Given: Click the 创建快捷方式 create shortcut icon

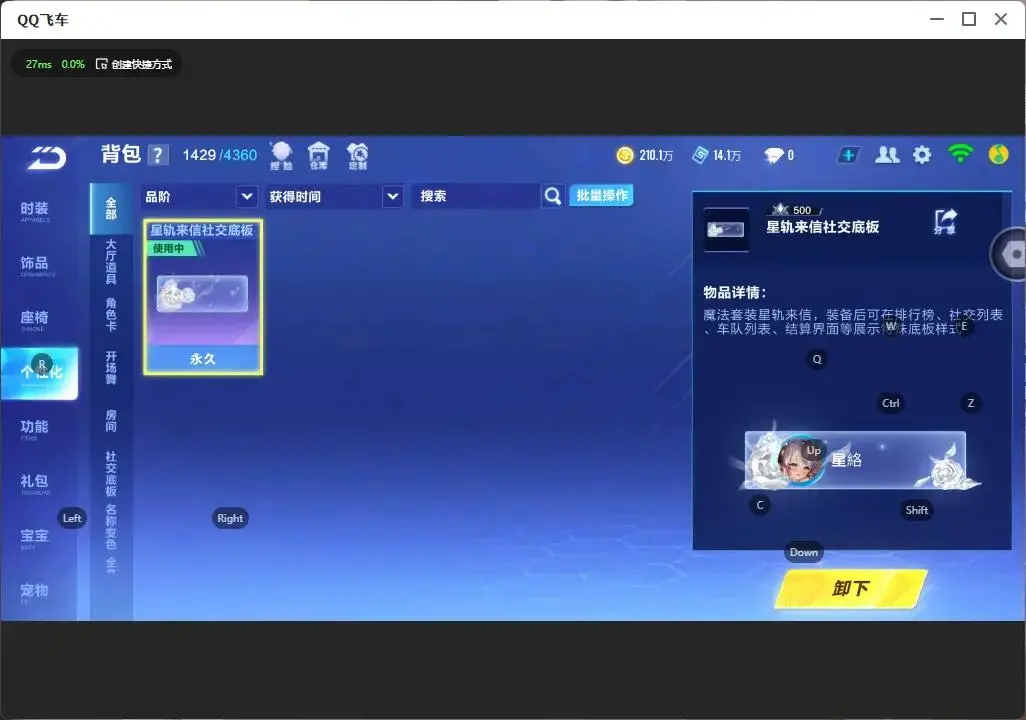Looking at the screenshot, I should click(101, 64).
